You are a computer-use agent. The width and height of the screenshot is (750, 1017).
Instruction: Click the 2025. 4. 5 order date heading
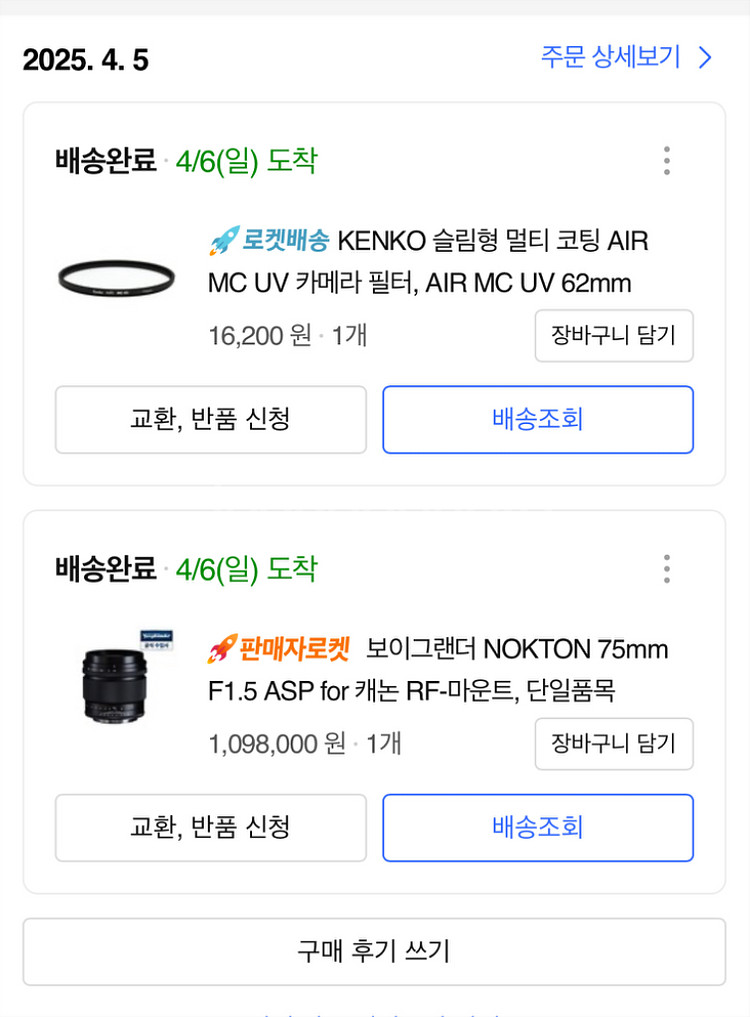coord(86,60)
